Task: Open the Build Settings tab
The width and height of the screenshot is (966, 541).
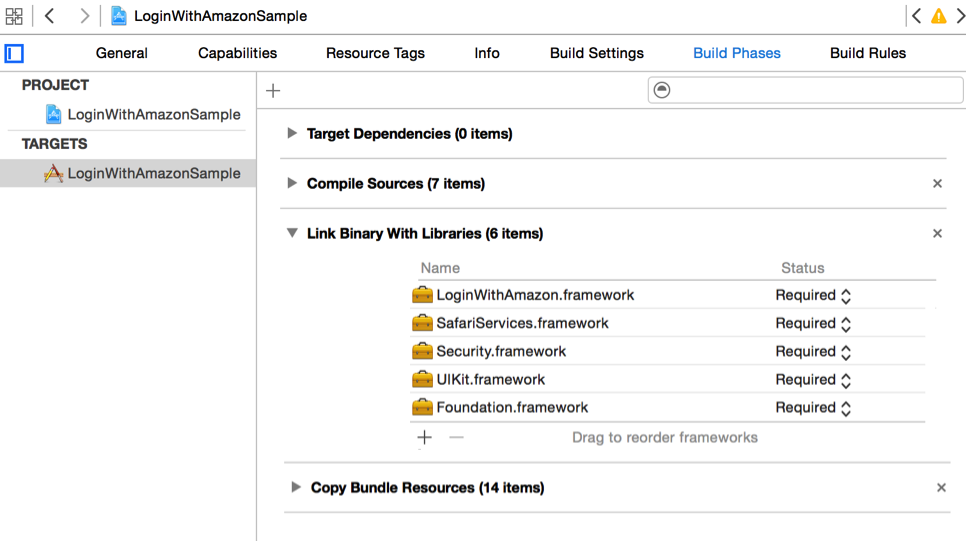Action: [596, 53]
